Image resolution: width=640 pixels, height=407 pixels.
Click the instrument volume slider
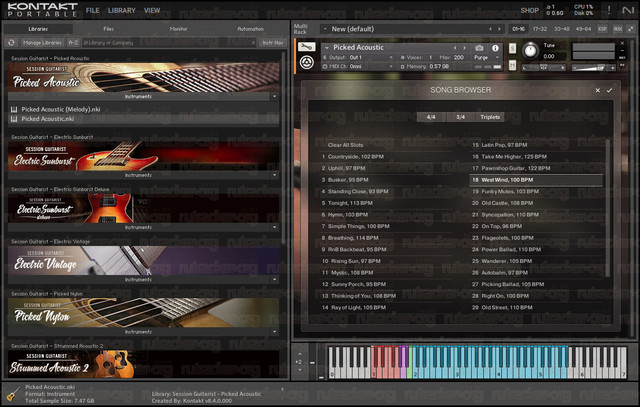pos(593,68)
